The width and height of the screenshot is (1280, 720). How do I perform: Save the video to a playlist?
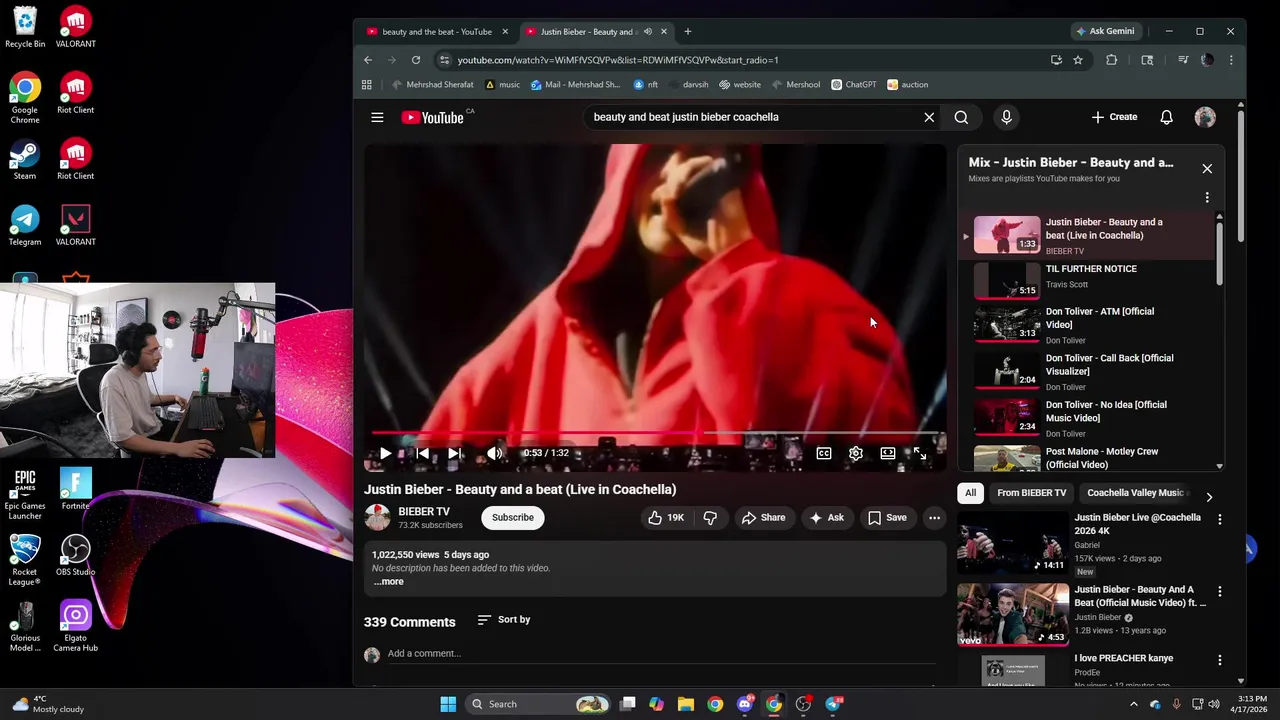click(x=887, y=517)
